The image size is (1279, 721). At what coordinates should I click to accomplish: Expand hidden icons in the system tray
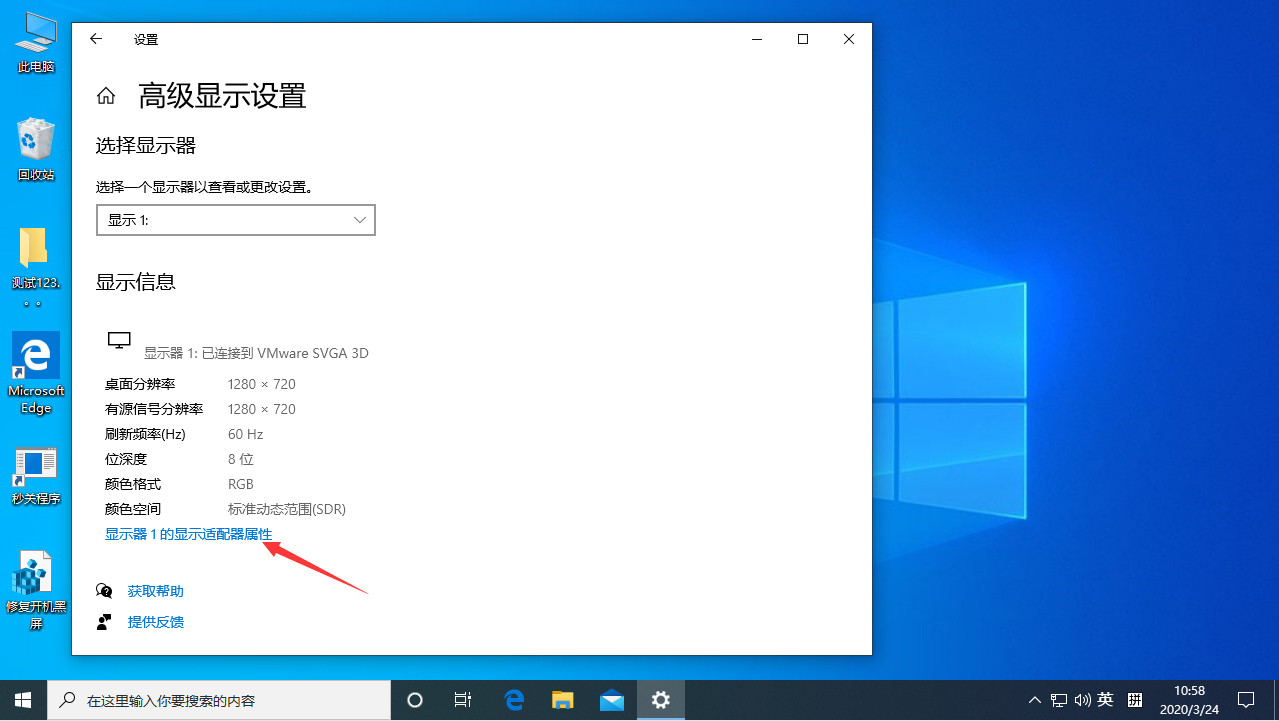pos(1034,700)
